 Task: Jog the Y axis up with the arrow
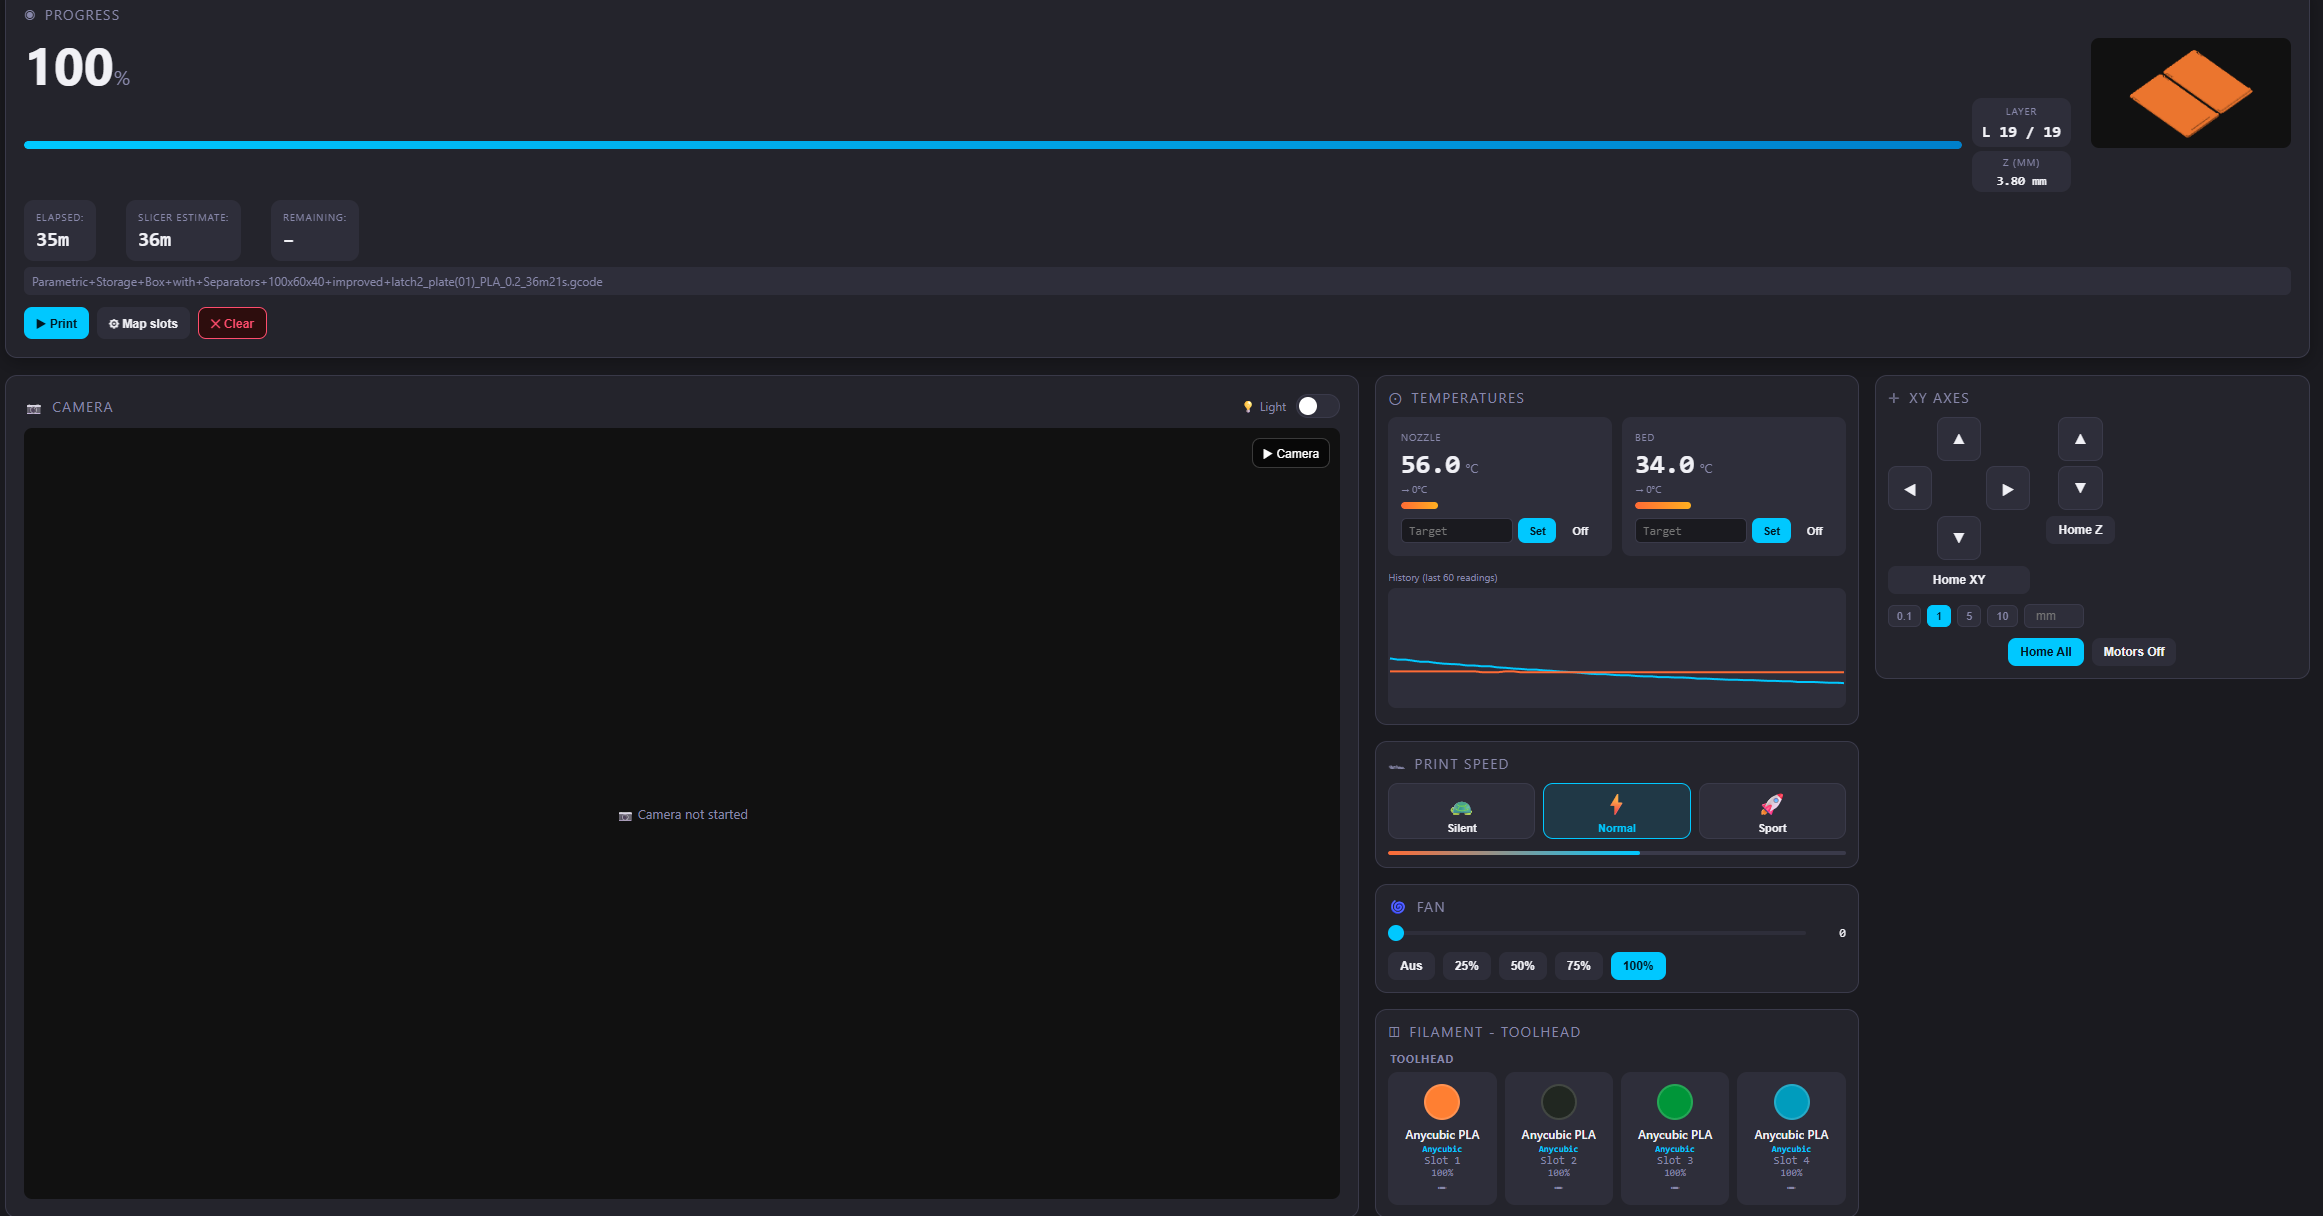[1958, 439]
